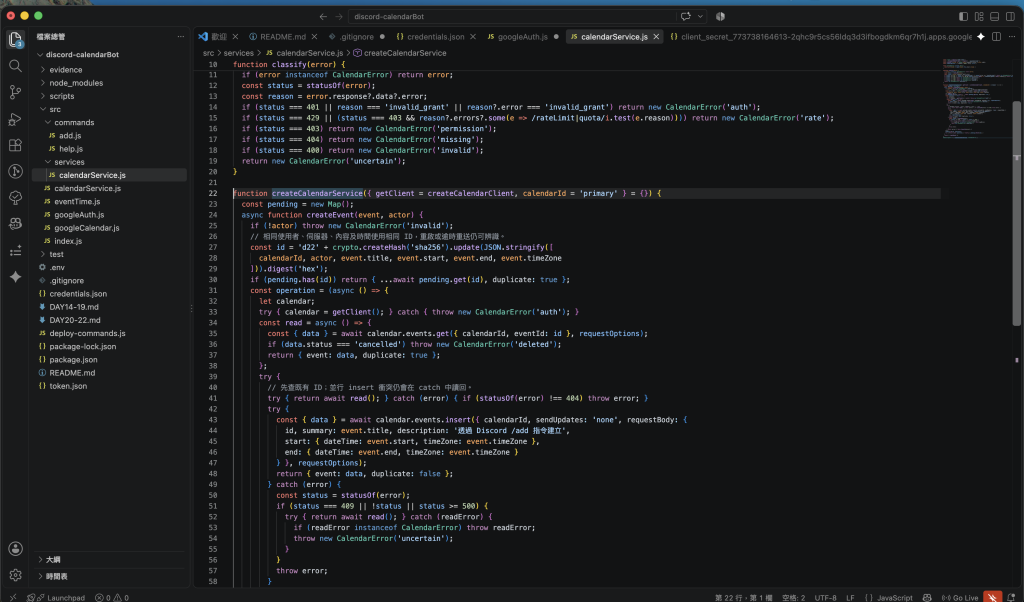This screenshot has height=602, width=1024.
Task: Open editor More Actions ellipsis menu
Action: pyautogui.click(x=1012, y=37)
